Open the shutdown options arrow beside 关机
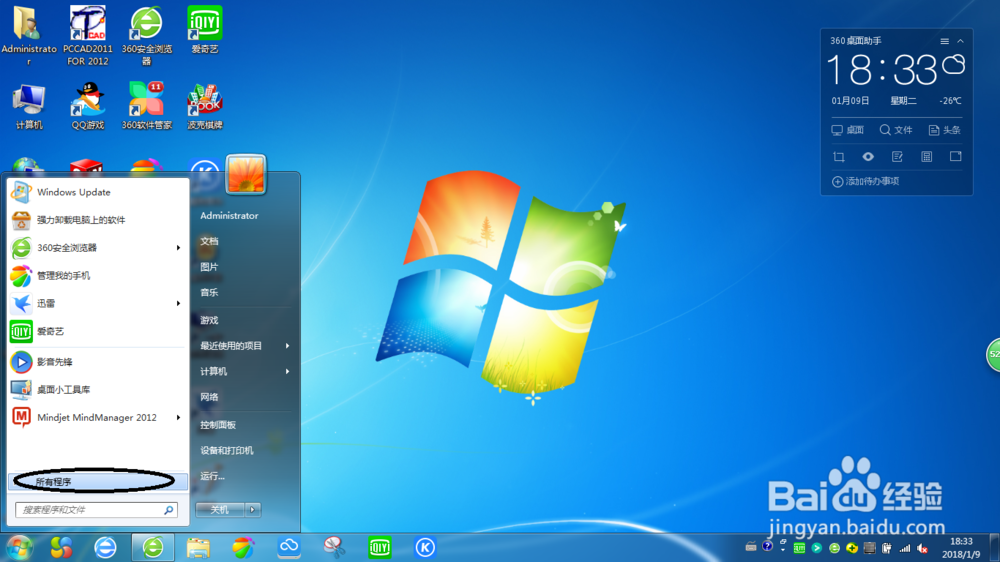Viewport: 1000px width, 562px height. (253, 510)
